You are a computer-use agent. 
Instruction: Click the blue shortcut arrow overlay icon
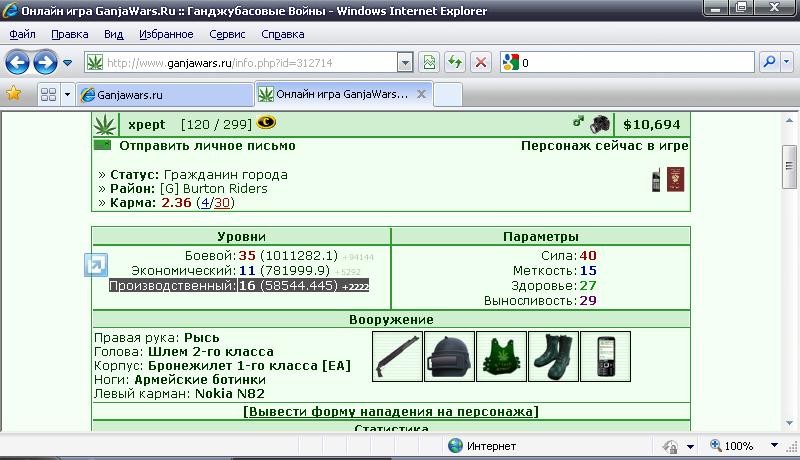click(x=96, y=265)
